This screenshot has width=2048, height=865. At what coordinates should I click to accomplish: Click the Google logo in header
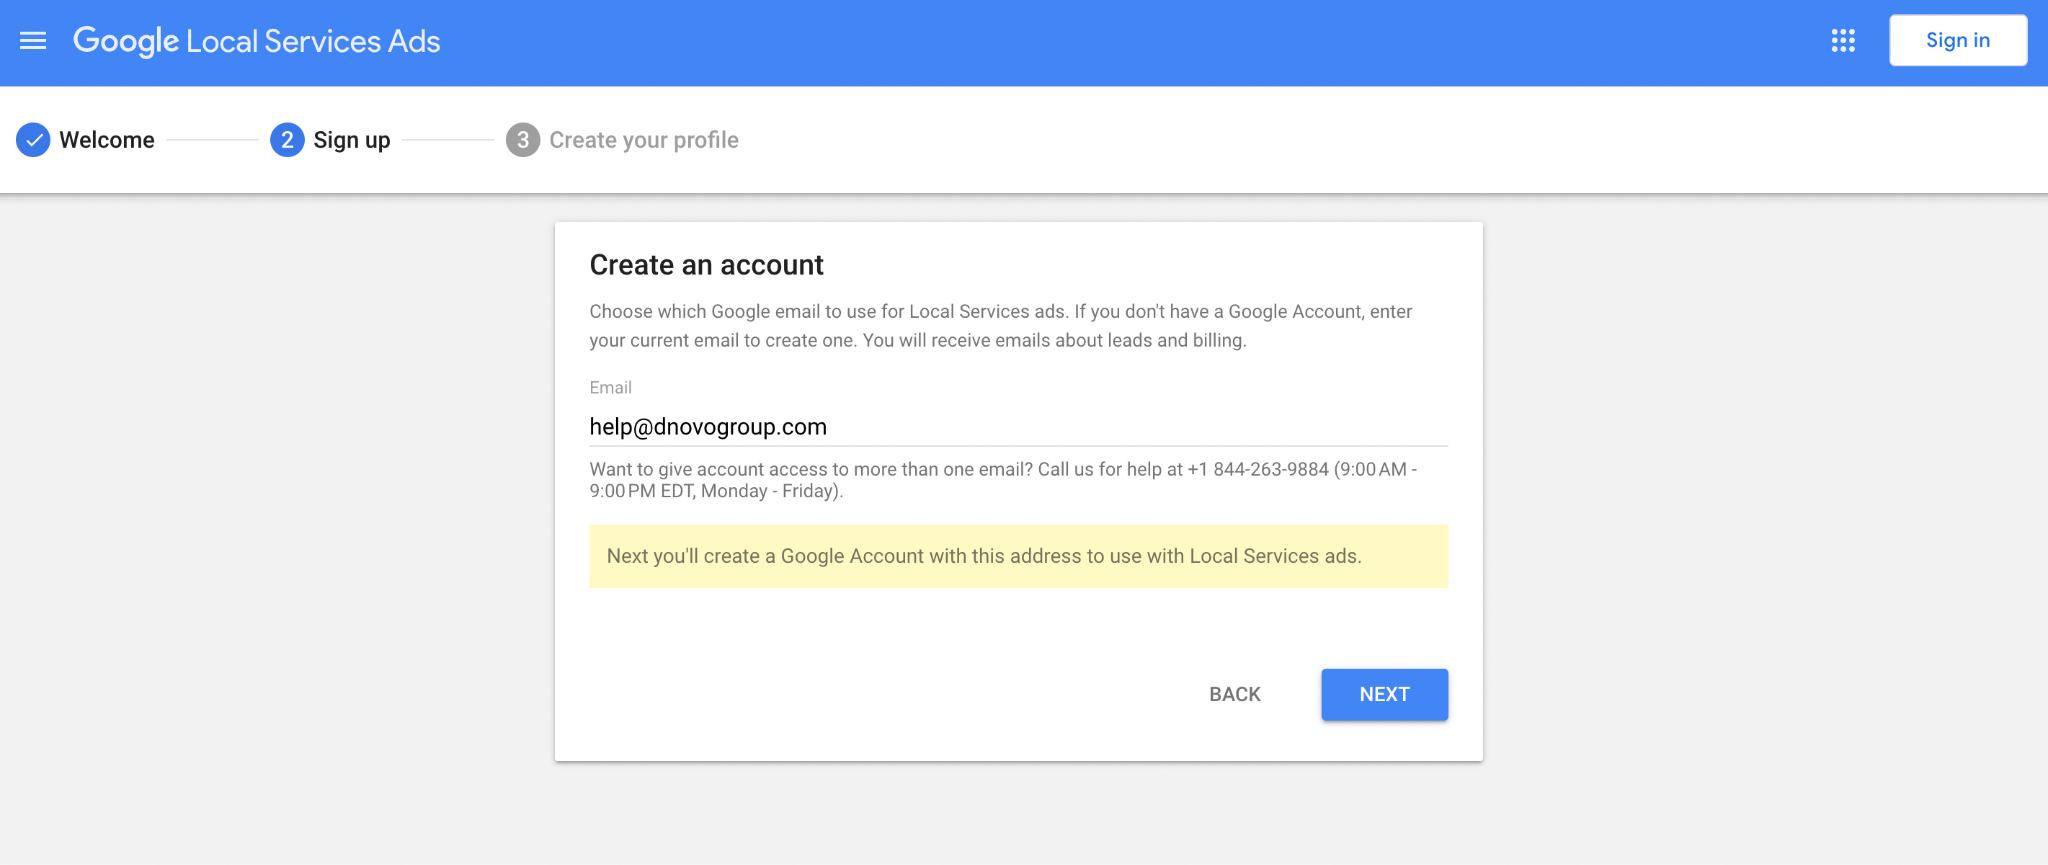click(126, 41)
